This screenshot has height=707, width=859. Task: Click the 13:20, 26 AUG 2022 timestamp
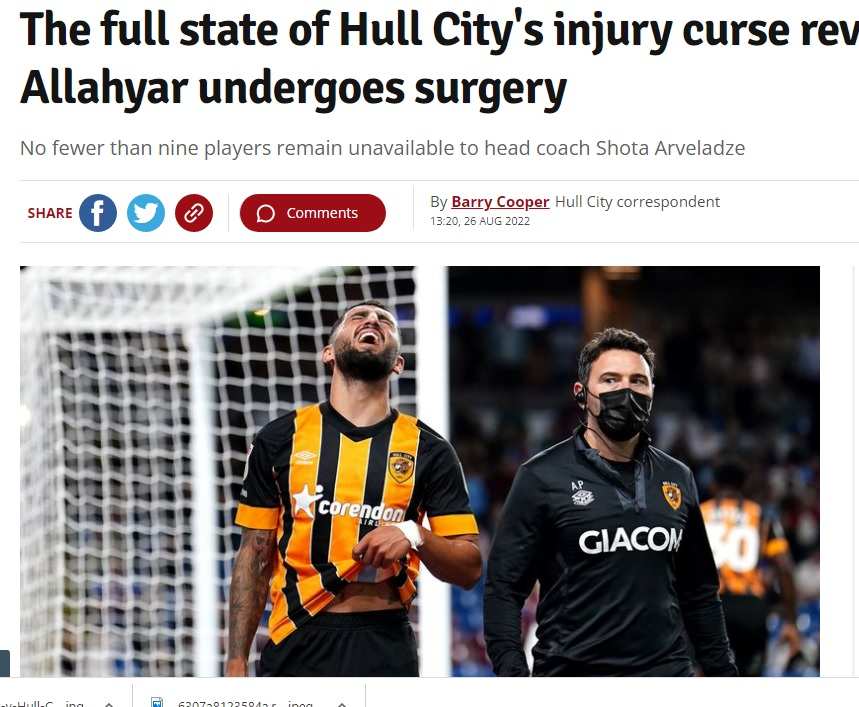(x=480, y=221)
